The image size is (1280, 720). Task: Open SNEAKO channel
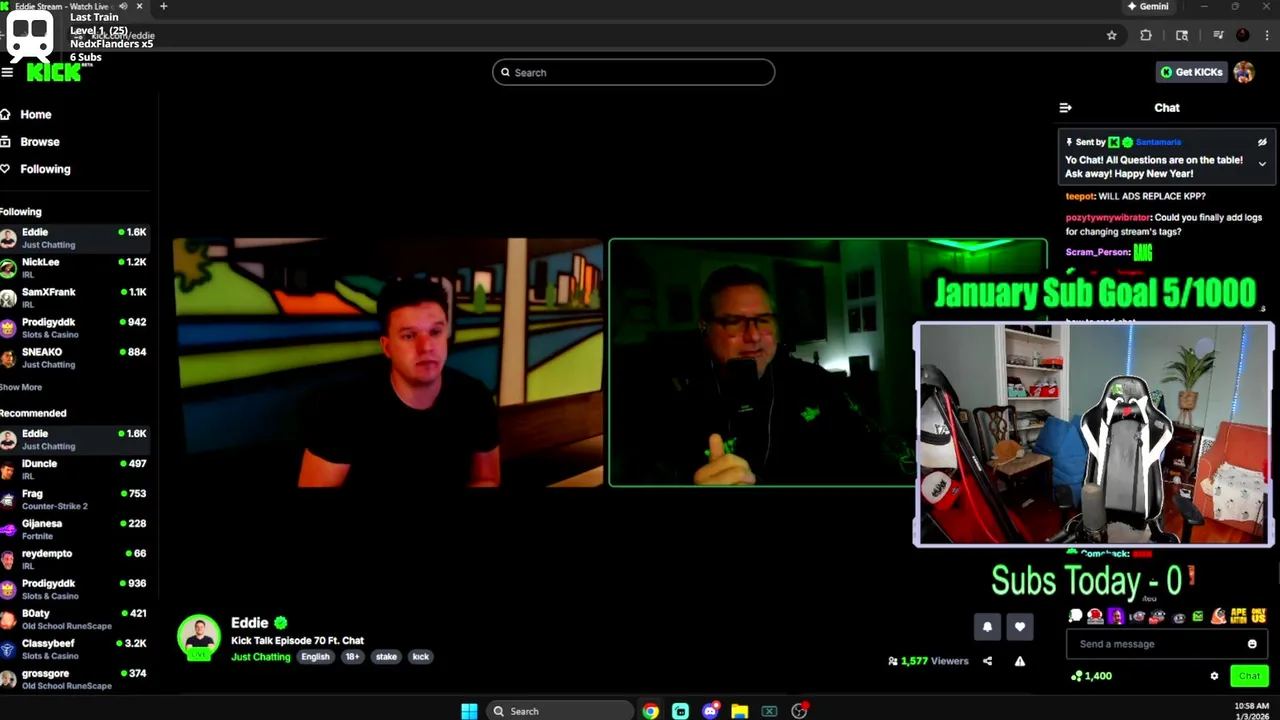click(x=75, y=358)
